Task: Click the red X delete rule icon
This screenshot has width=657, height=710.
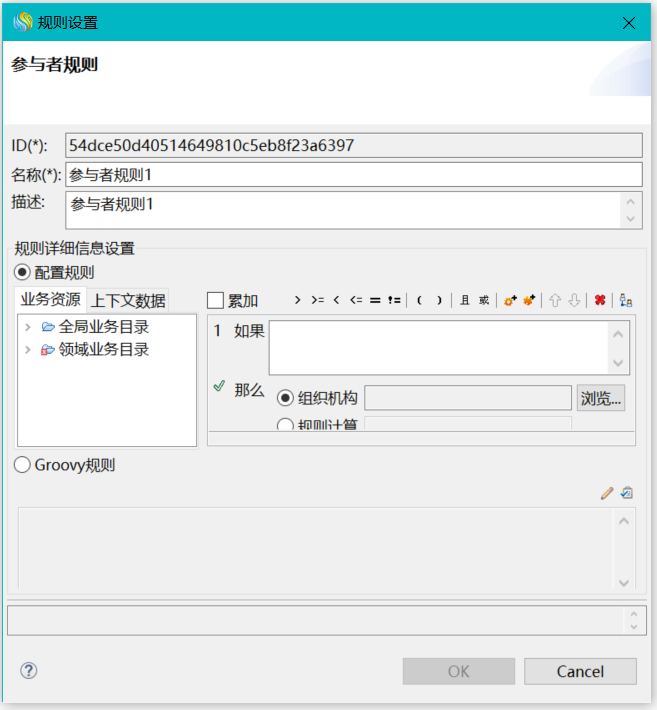Action: tap(600, 300)
